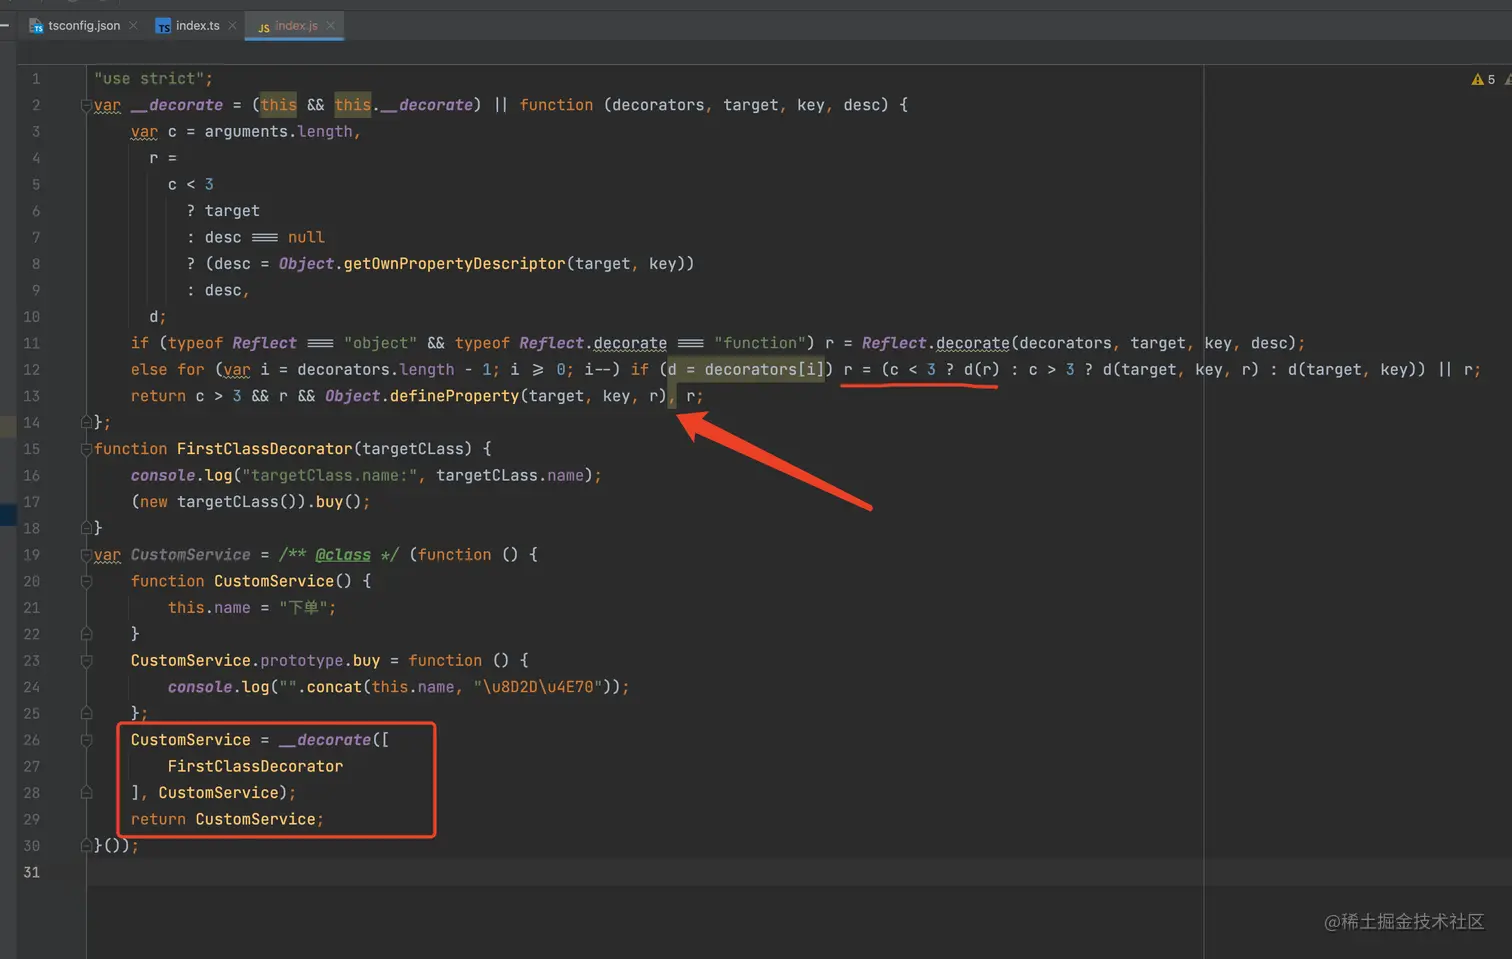
Task: Click FirstClassDecorator inside the array on line 27
Action: coord(255,766)
